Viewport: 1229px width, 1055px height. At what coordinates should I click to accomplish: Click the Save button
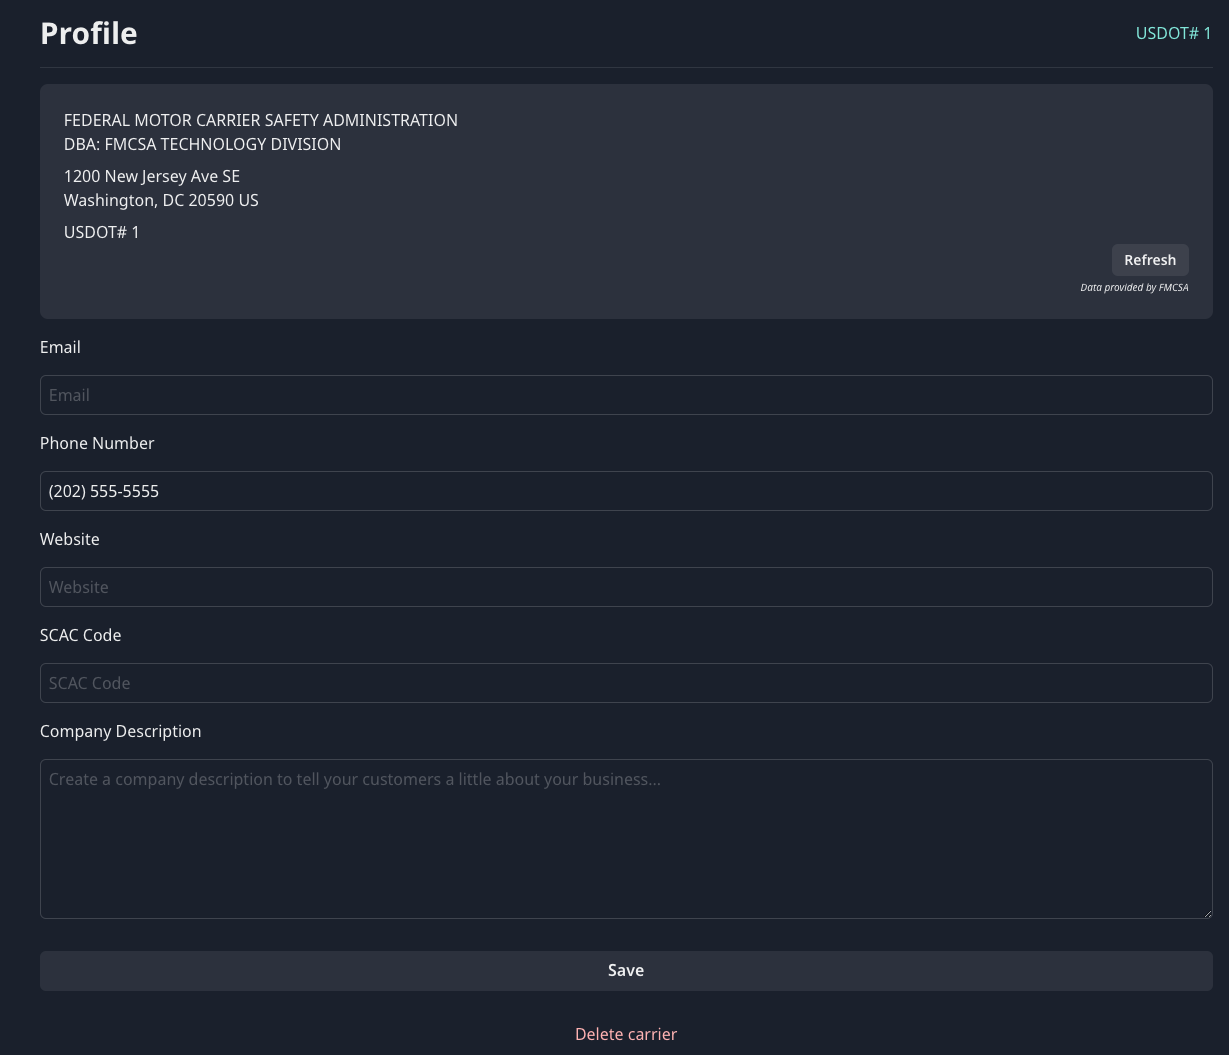pos(626,971)
